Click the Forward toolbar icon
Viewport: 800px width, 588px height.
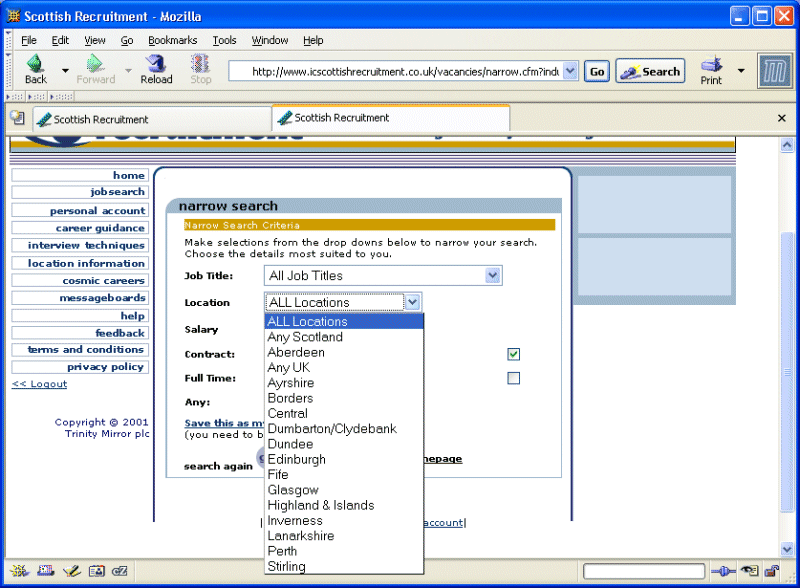96,69
